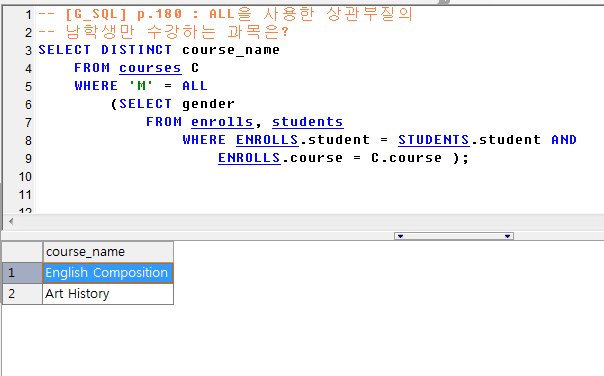Click the STUDENTS table reference on line 8
This screenshot has height=376, width=604.
click(x=433, y=140)
